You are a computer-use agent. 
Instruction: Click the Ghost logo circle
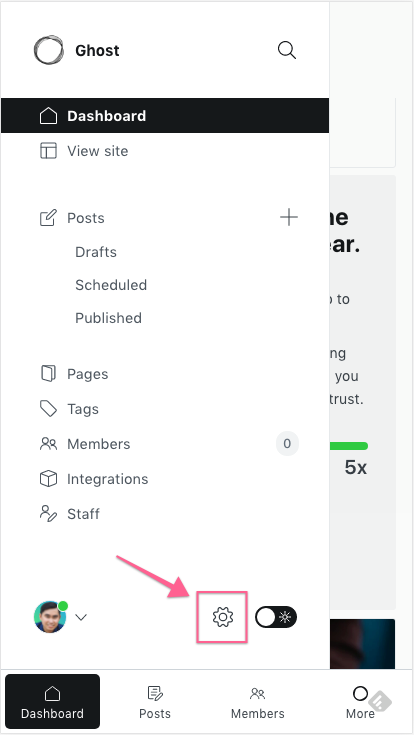coord(49,50)
